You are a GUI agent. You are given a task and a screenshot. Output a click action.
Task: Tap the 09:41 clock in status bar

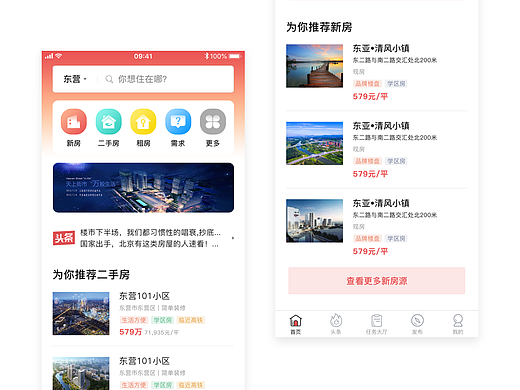click(143, 56)
